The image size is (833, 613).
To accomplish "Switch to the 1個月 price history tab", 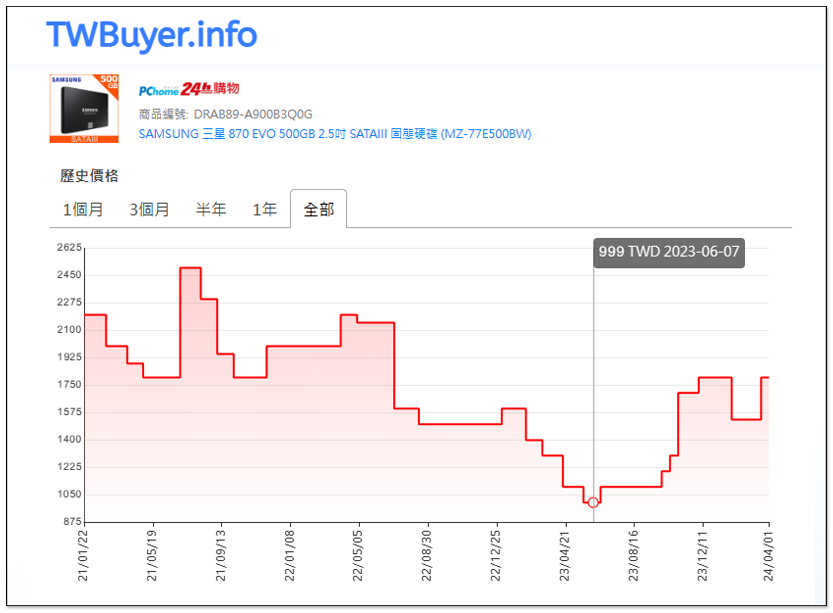I will coord(82,210).
